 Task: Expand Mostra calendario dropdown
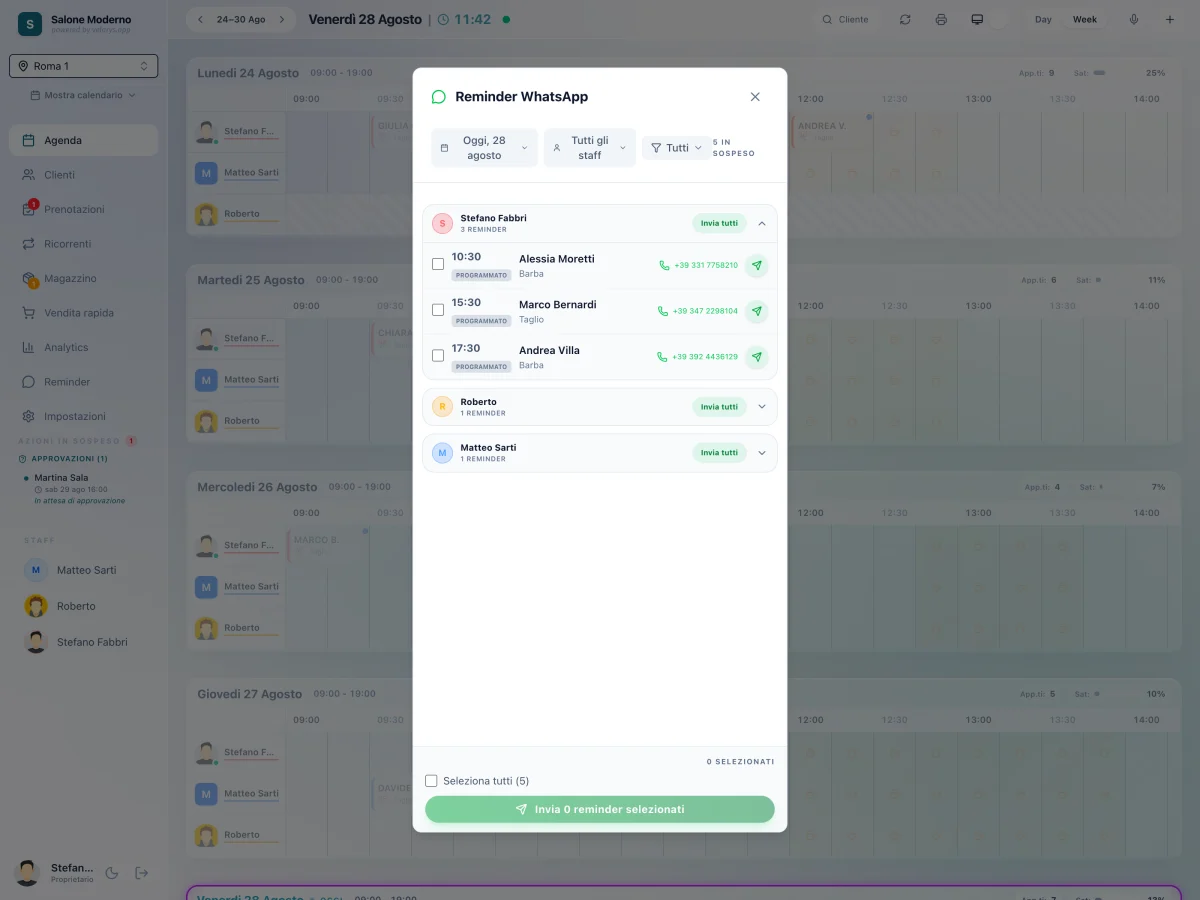click(x=84, y=95)
